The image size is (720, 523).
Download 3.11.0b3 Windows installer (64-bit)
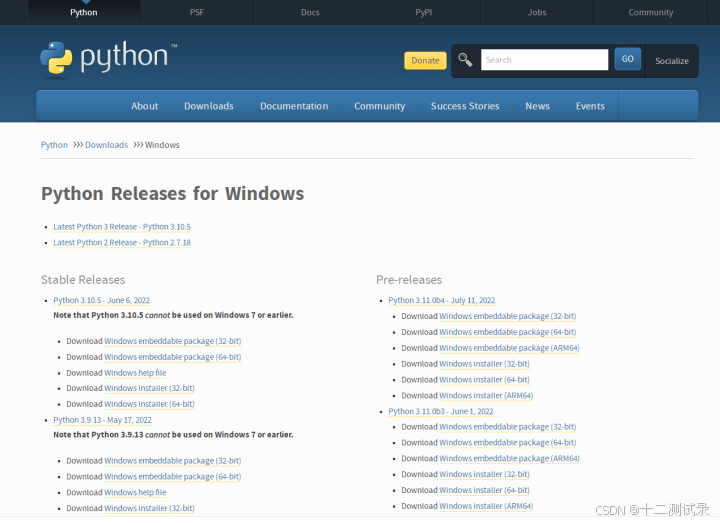[x=484, y=490]
